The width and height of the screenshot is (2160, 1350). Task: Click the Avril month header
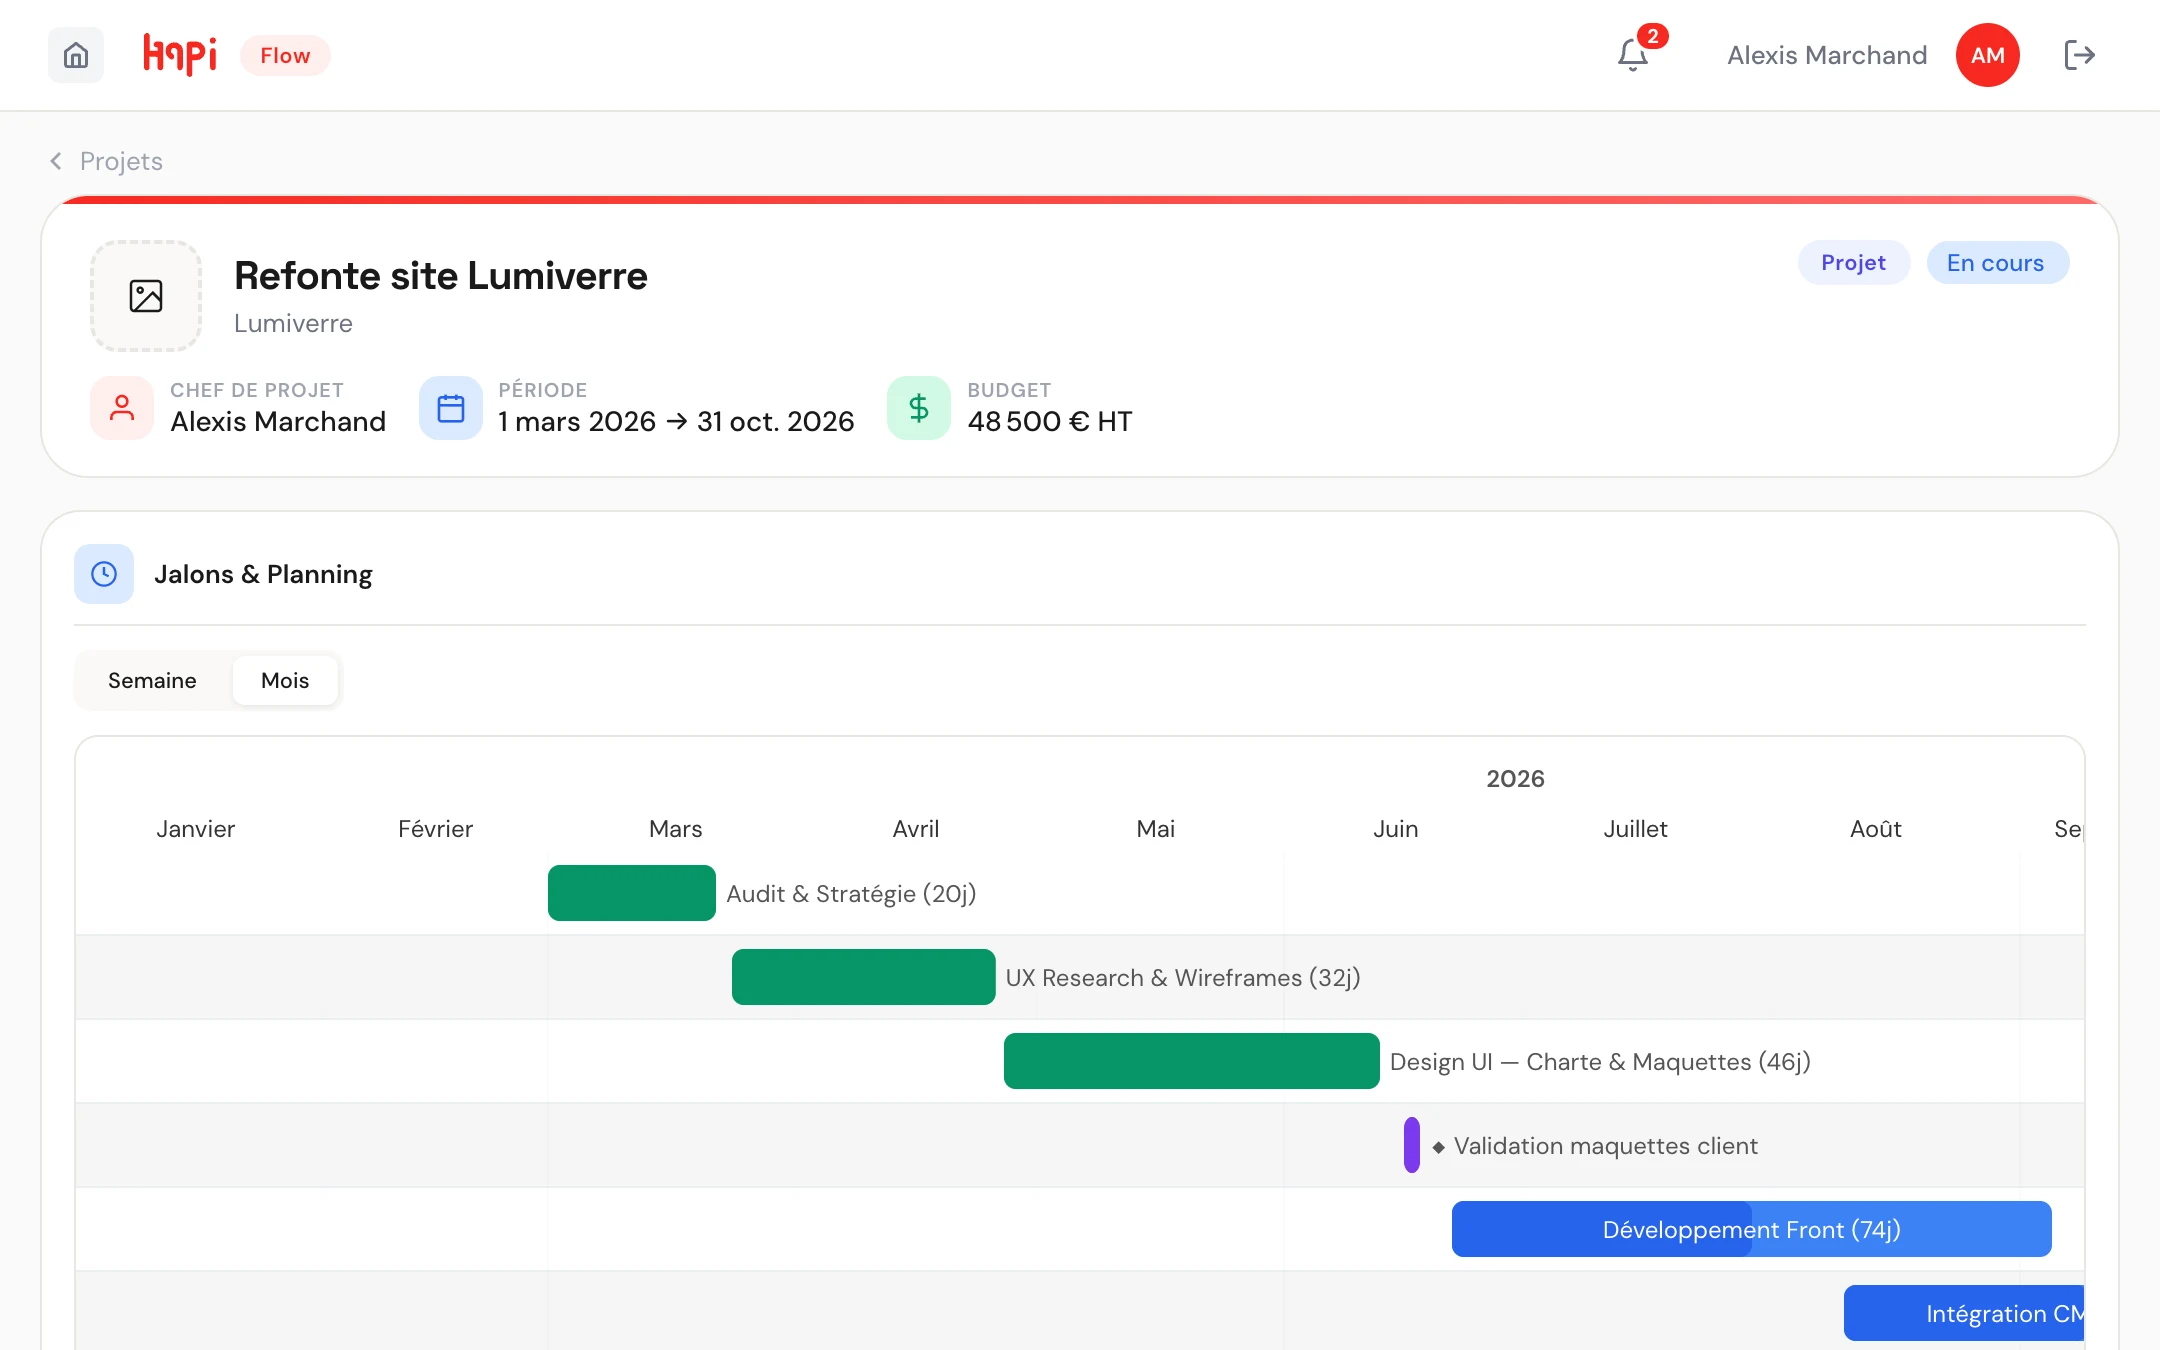[x=916, y=828]
